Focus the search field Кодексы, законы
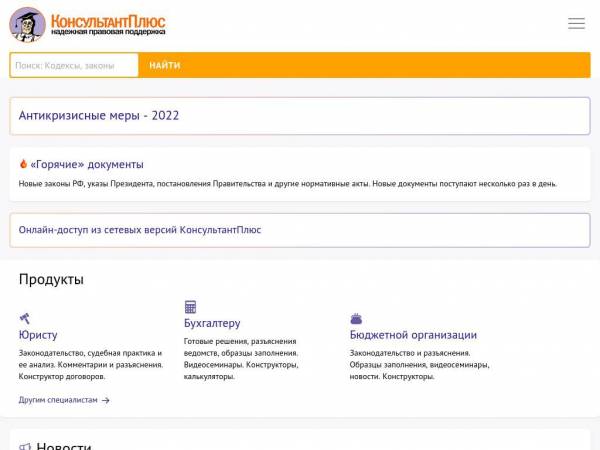Viewport: 600px width, 450px height. [74, 65]
